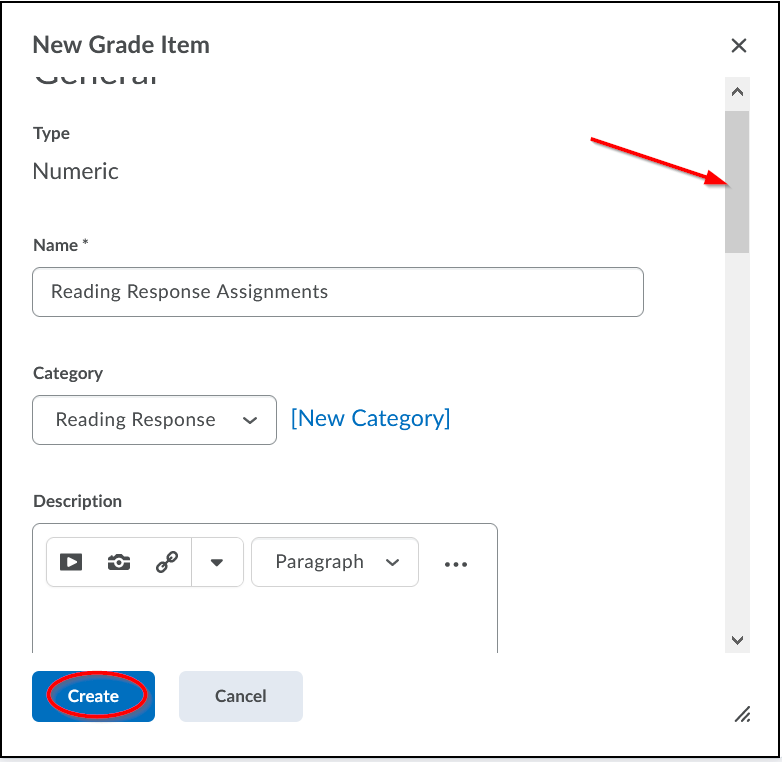Click the Insert Stuff video icon

[71, 562]
